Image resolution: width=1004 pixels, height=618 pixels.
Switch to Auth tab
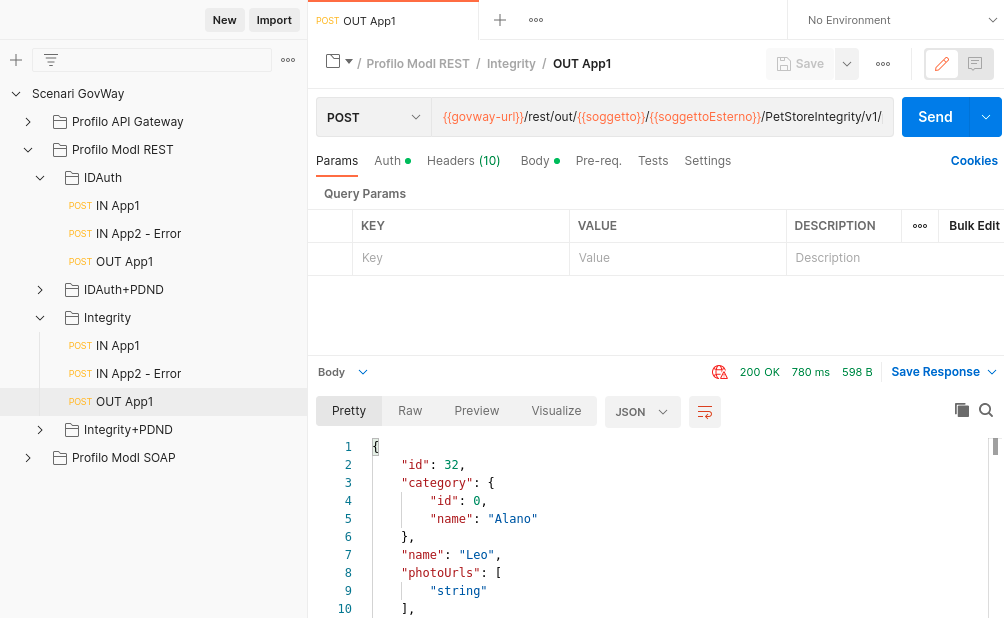point(392,161)
